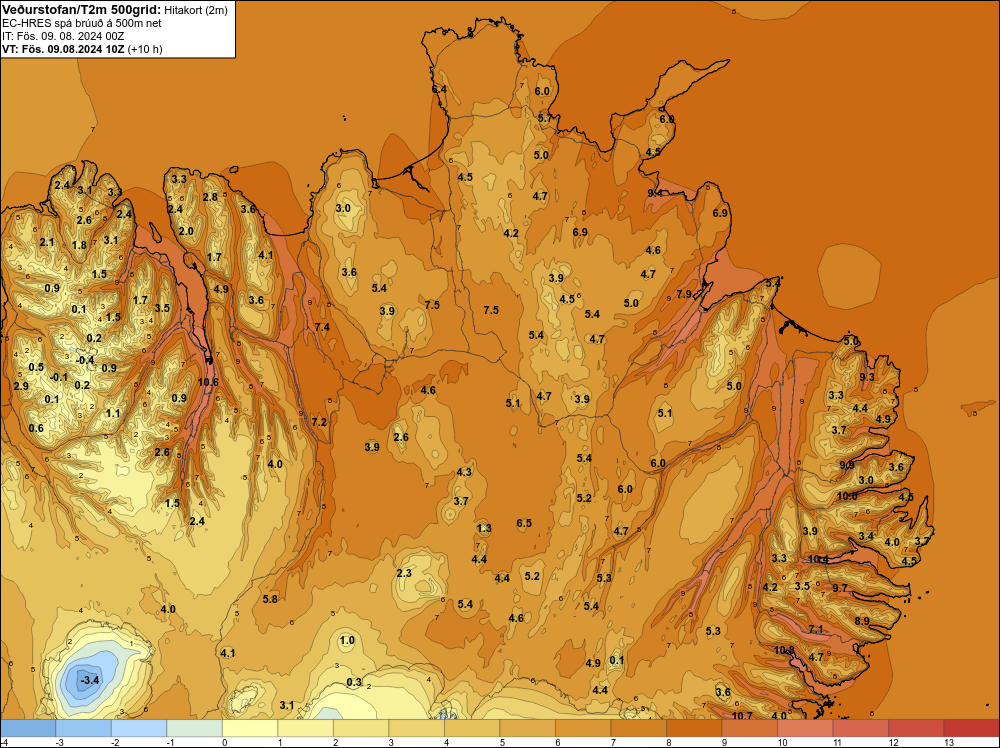Click the '1.1' temperature value
This screenshot has width=1000, height=748.
click(x=113, y=413)
